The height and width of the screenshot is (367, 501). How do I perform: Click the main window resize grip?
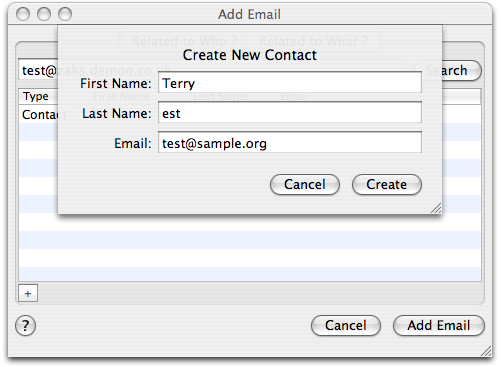[486, 351]
